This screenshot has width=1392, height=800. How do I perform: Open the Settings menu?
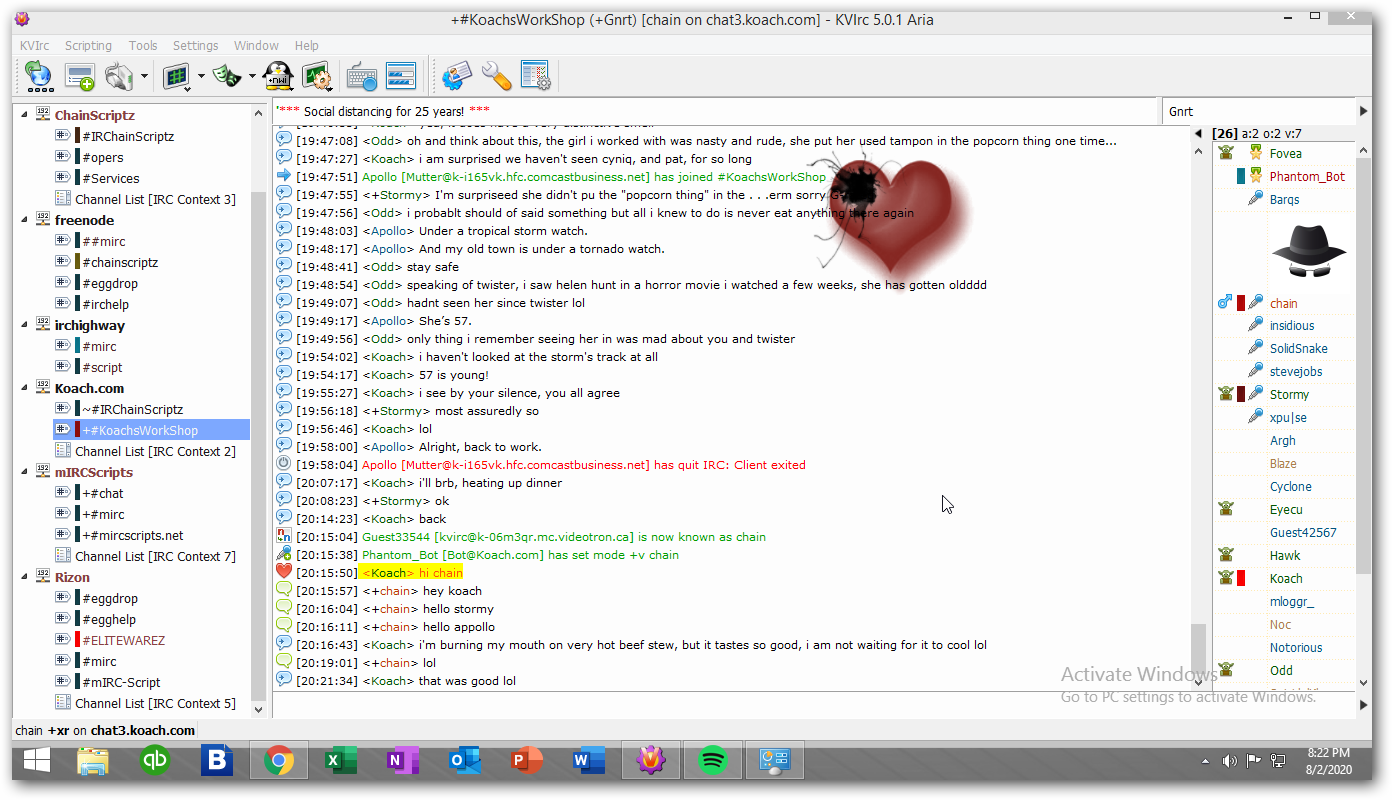click(x=195, y=45)
